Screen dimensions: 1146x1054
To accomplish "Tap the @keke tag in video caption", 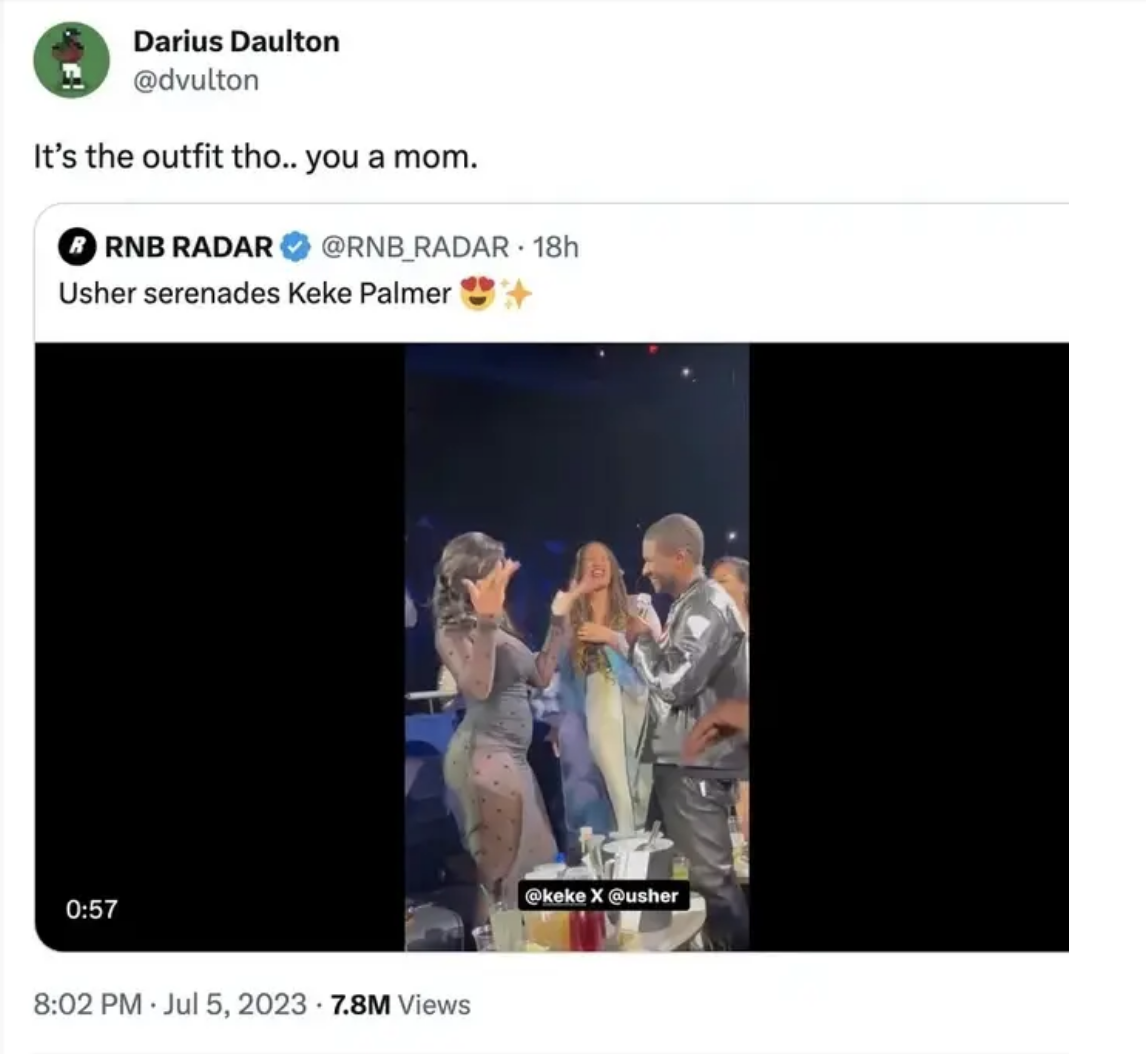I will tap(556, 896).
